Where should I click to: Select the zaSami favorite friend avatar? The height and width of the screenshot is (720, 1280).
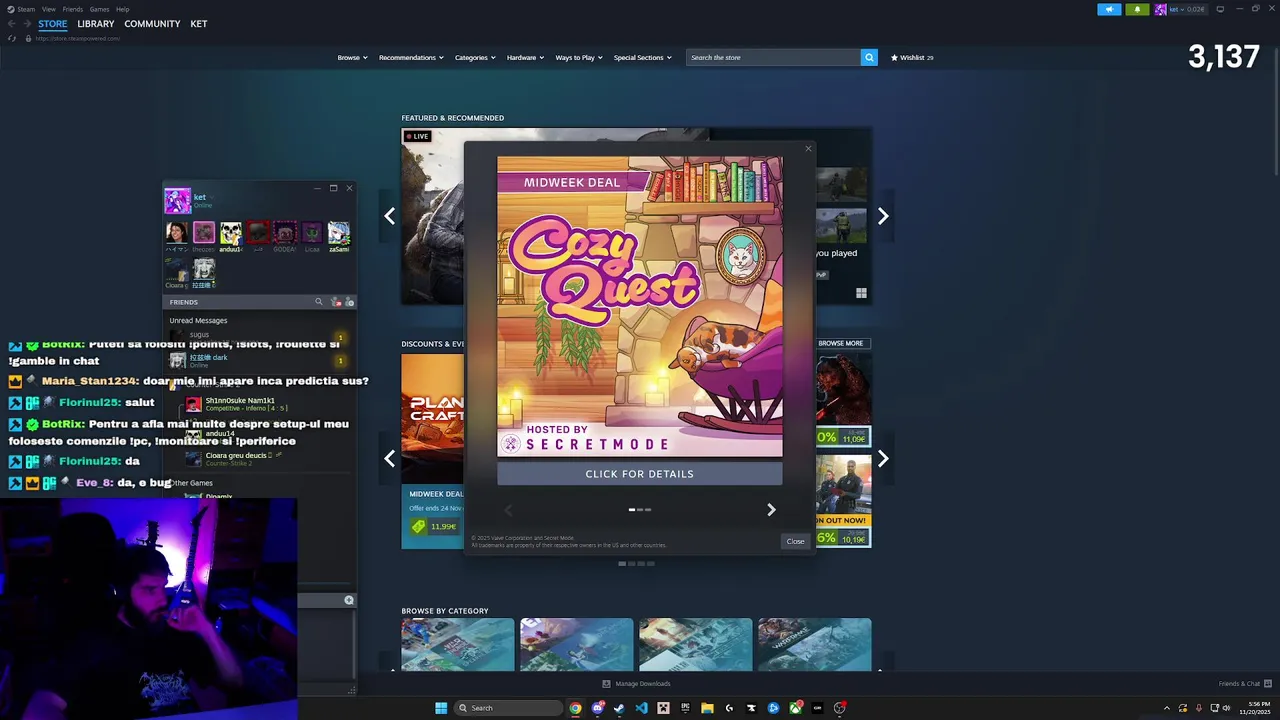[x=339, y=233]
